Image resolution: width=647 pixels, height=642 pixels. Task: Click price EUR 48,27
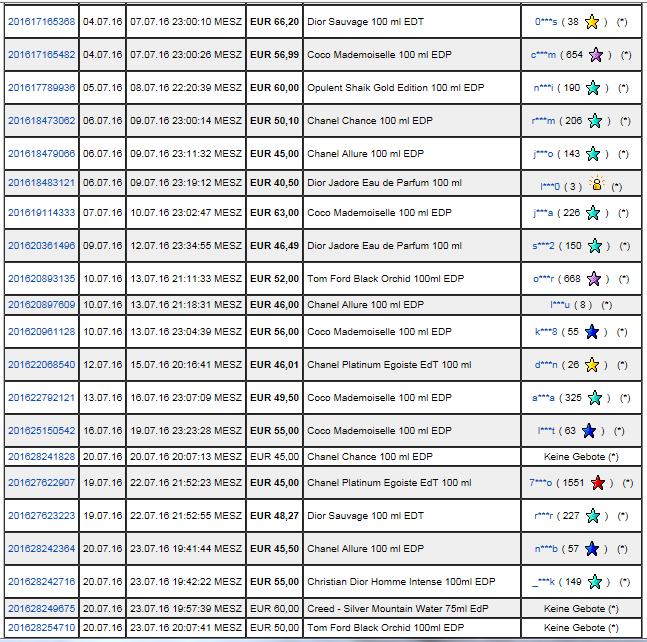tap(274, 515)
